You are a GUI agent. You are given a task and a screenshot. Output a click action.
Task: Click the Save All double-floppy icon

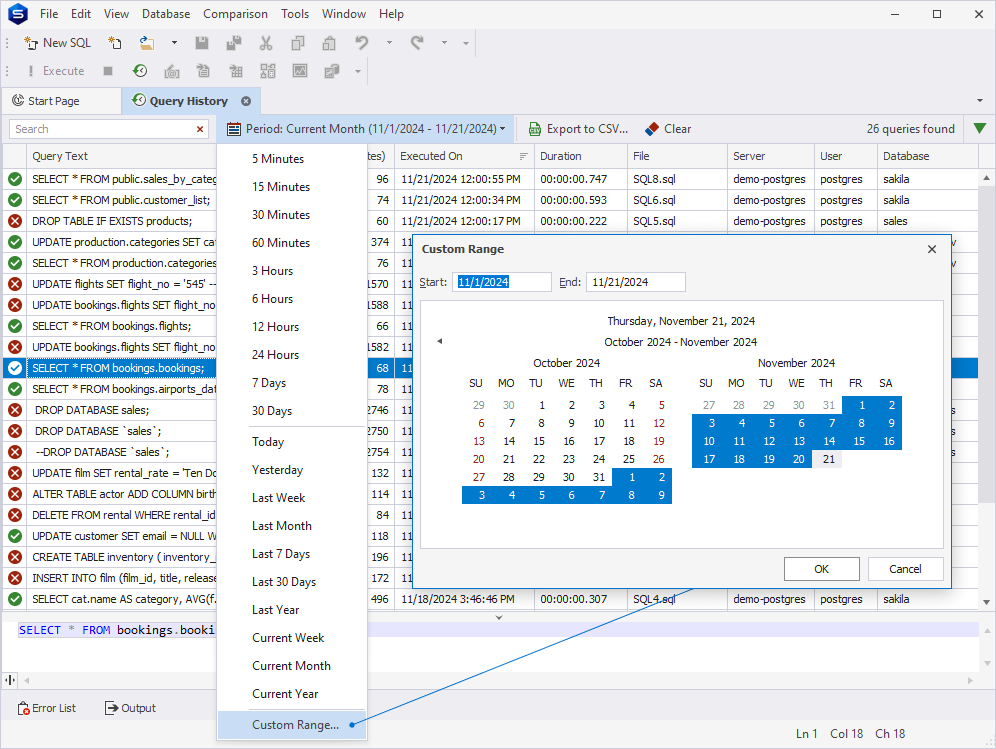pyautogui.click(x=234, y=43)
